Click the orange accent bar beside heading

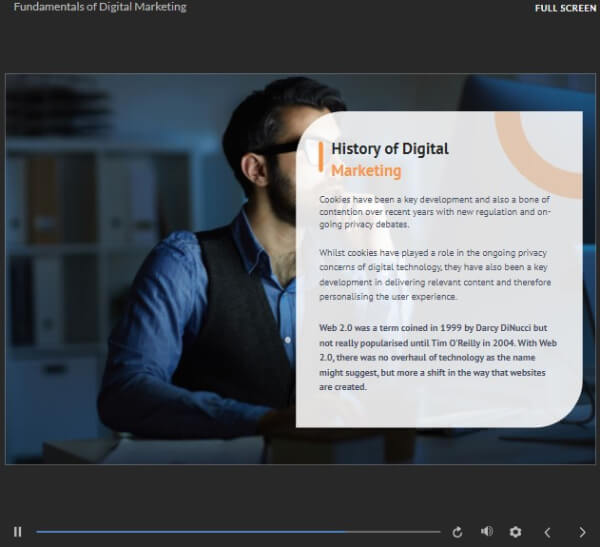(321, 157)
